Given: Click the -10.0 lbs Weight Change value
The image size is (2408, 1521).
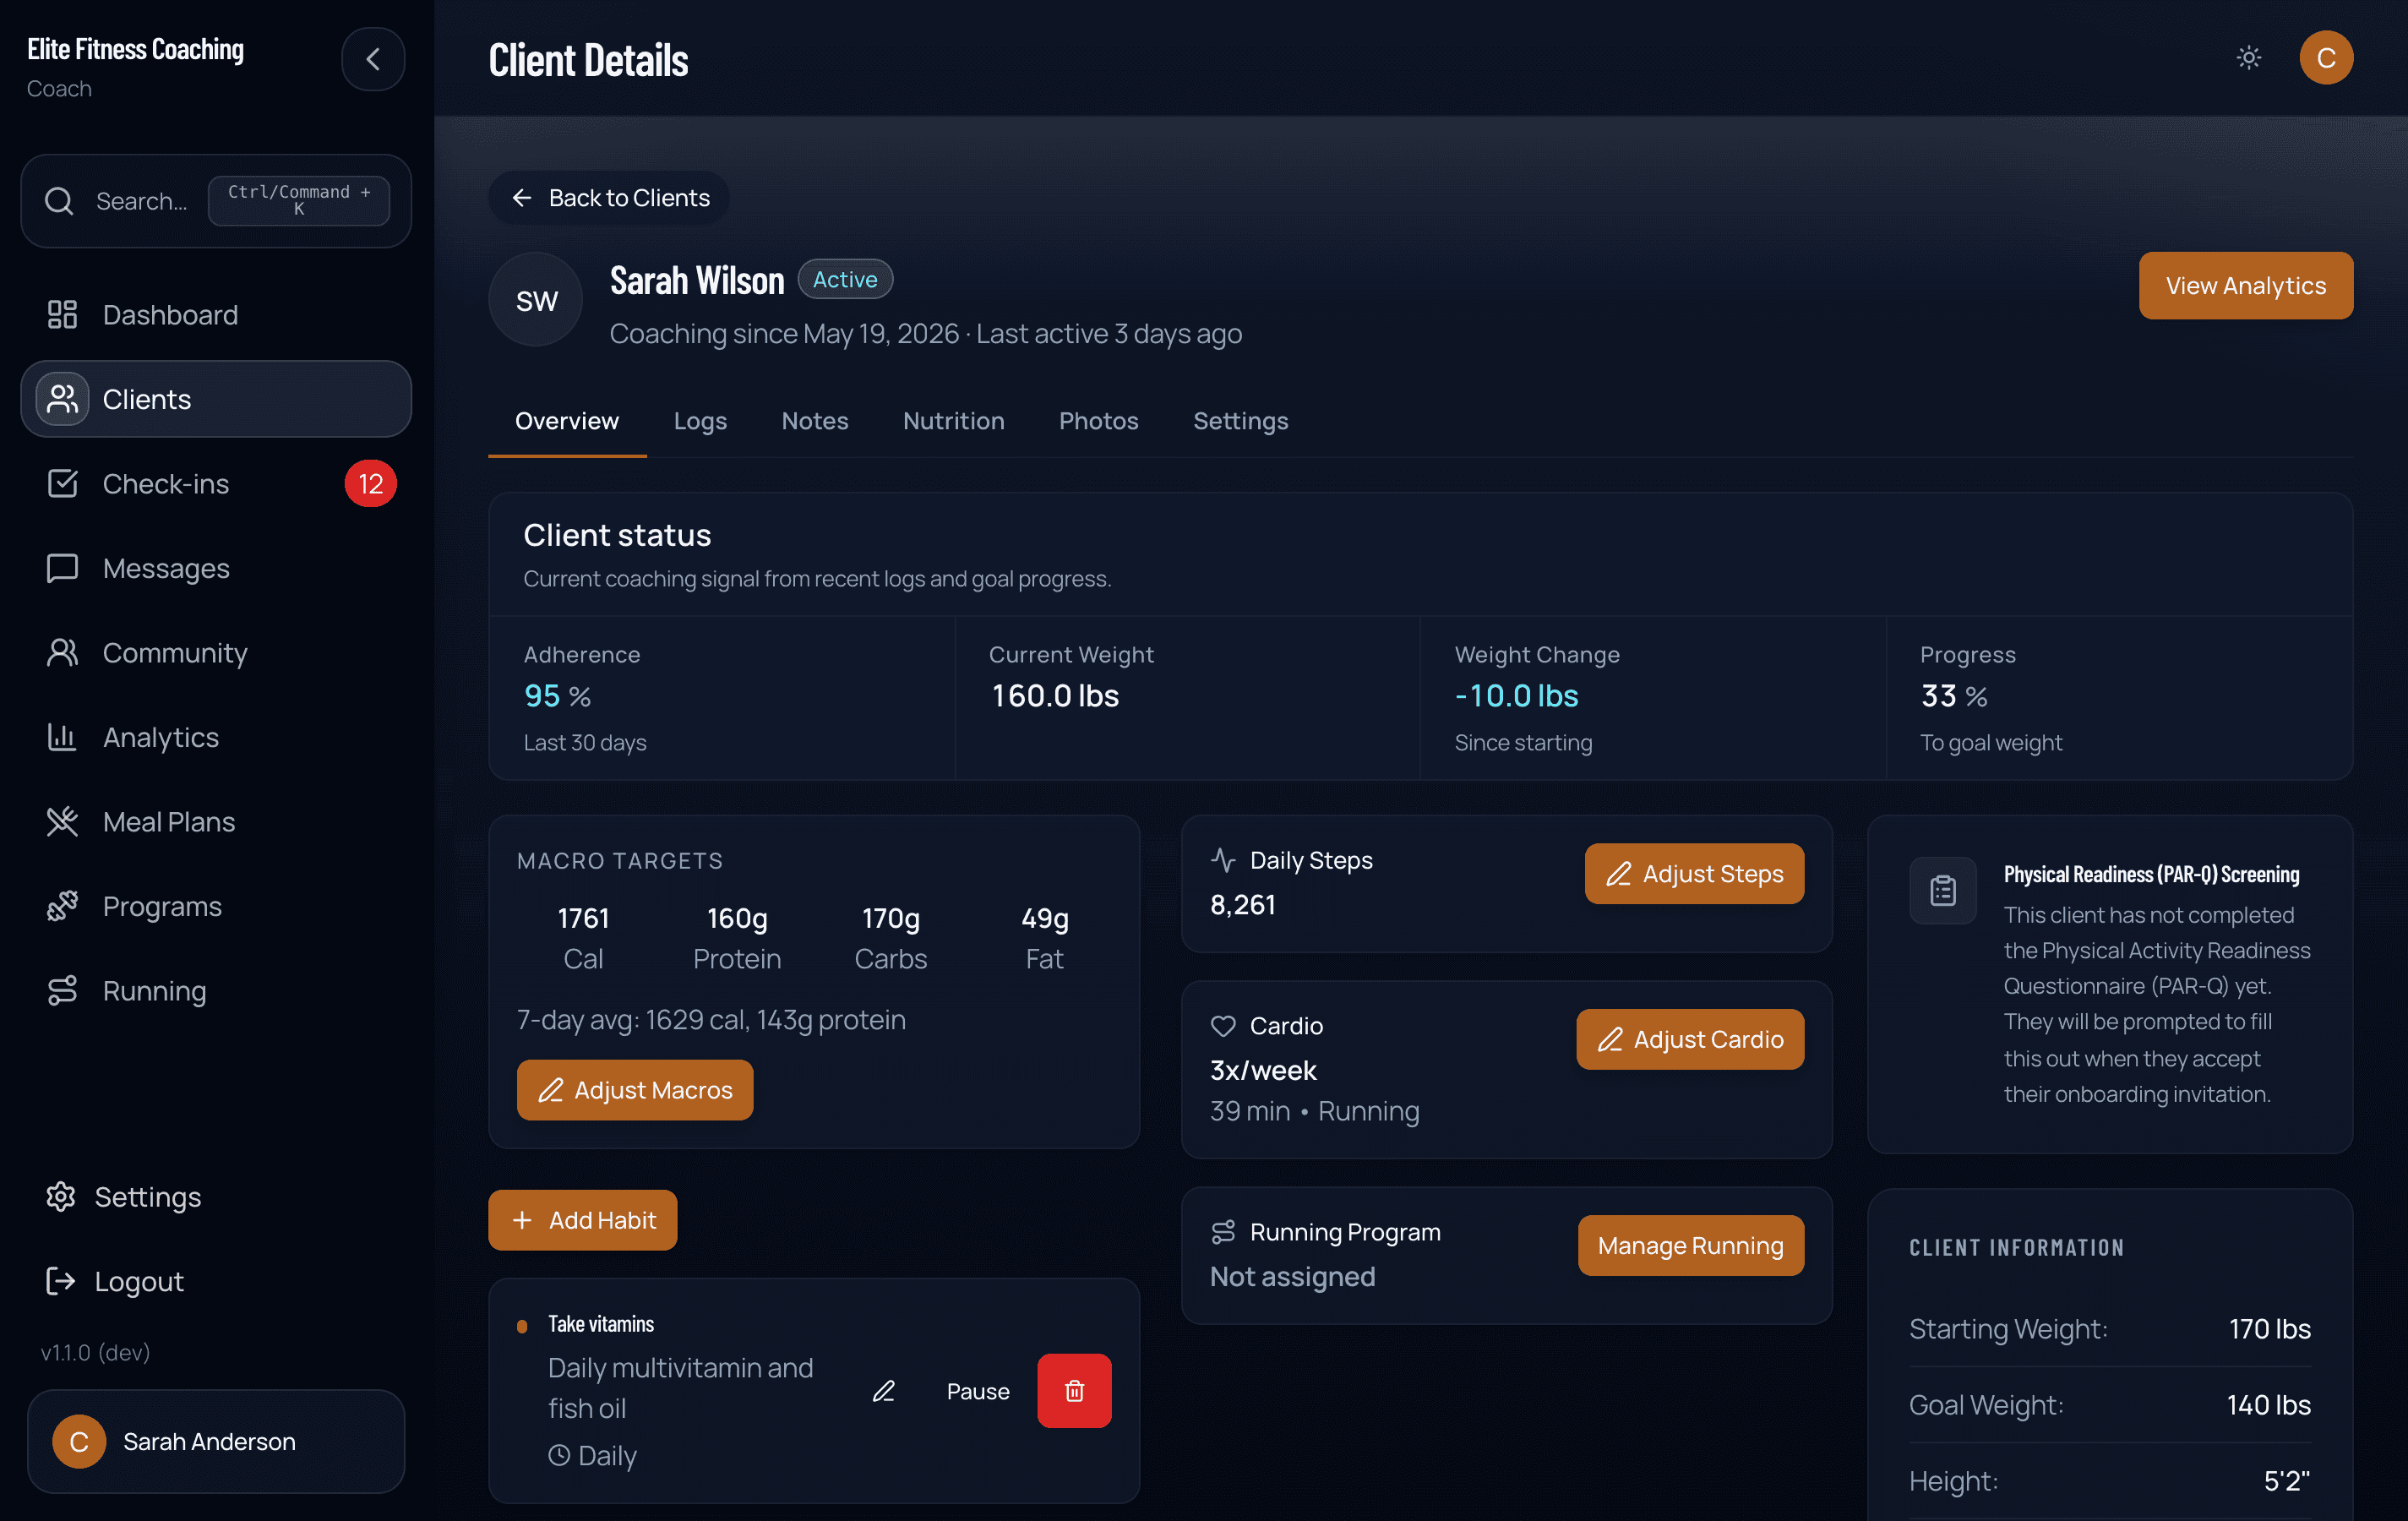Looking at the screenshot, I should click(1517, 696).
